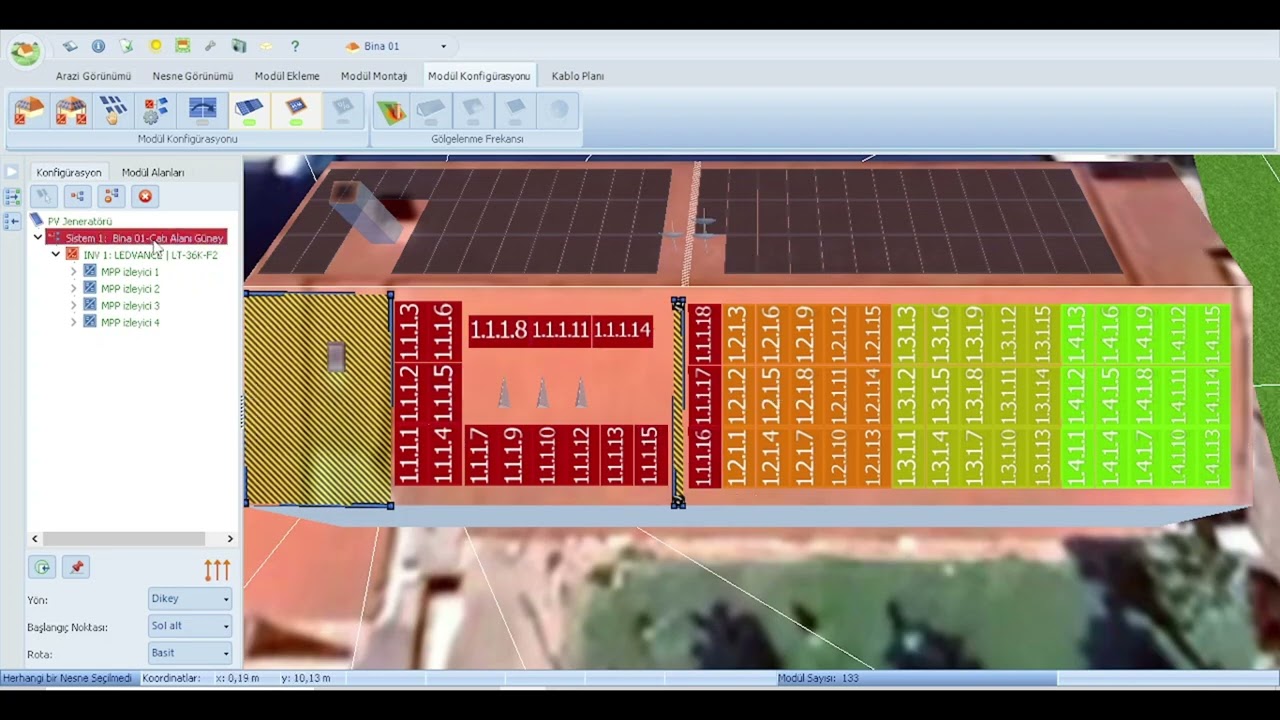Click module 1.1.1.8 on the roof

(x=499, y=330)
